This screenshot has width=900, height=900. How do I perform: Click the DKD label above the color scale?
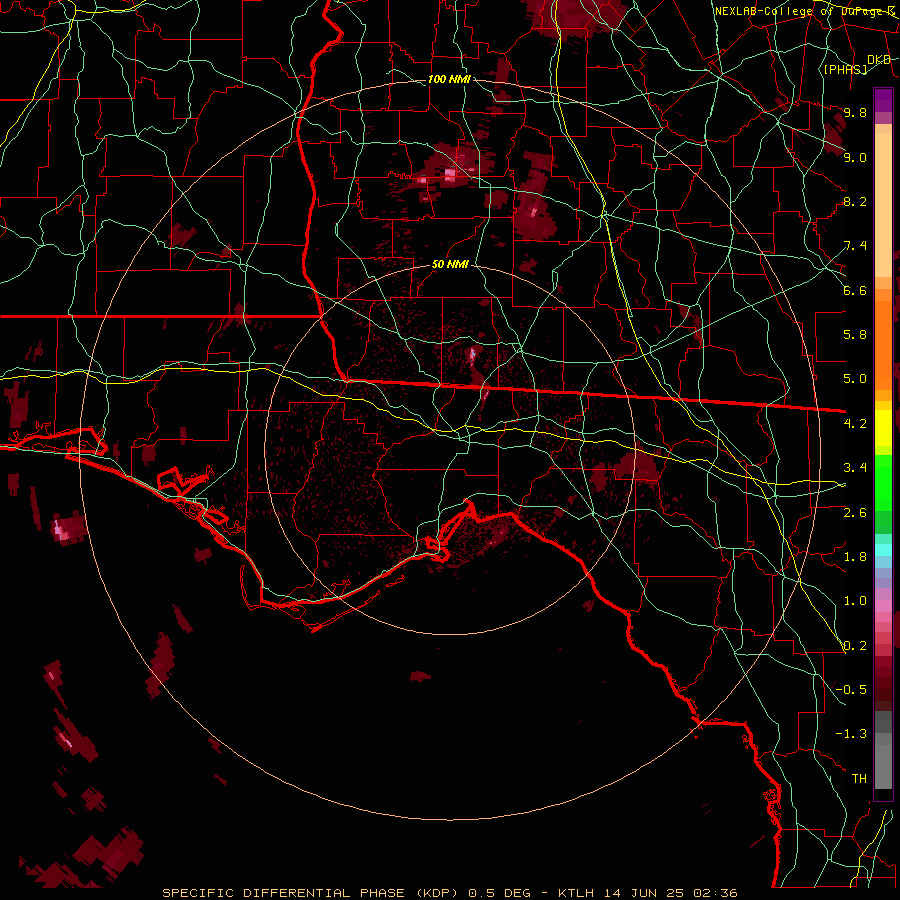(878, 60)
